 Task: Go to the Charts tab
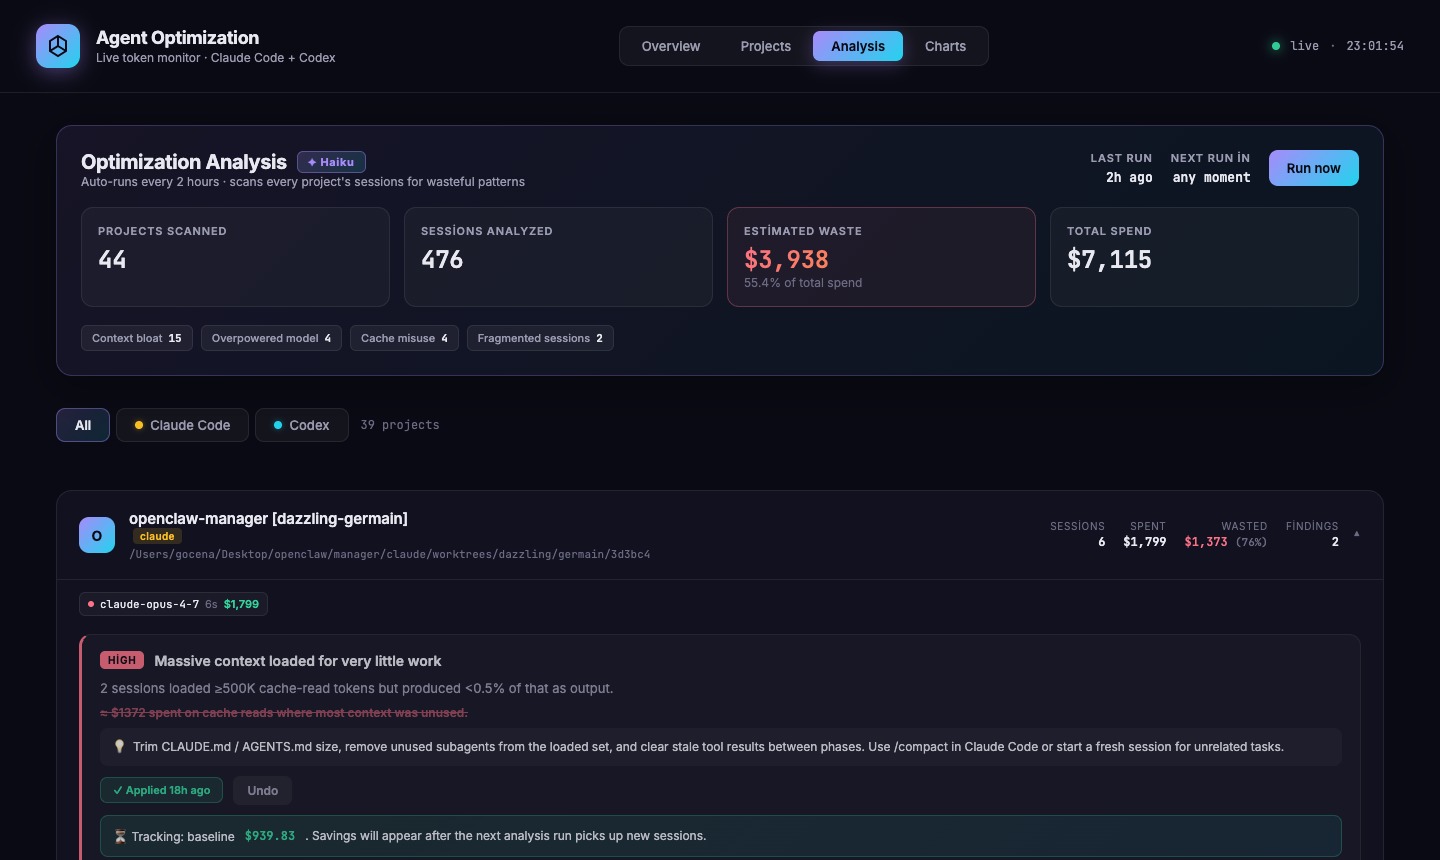pyautogui.click(x=945, y=46)
